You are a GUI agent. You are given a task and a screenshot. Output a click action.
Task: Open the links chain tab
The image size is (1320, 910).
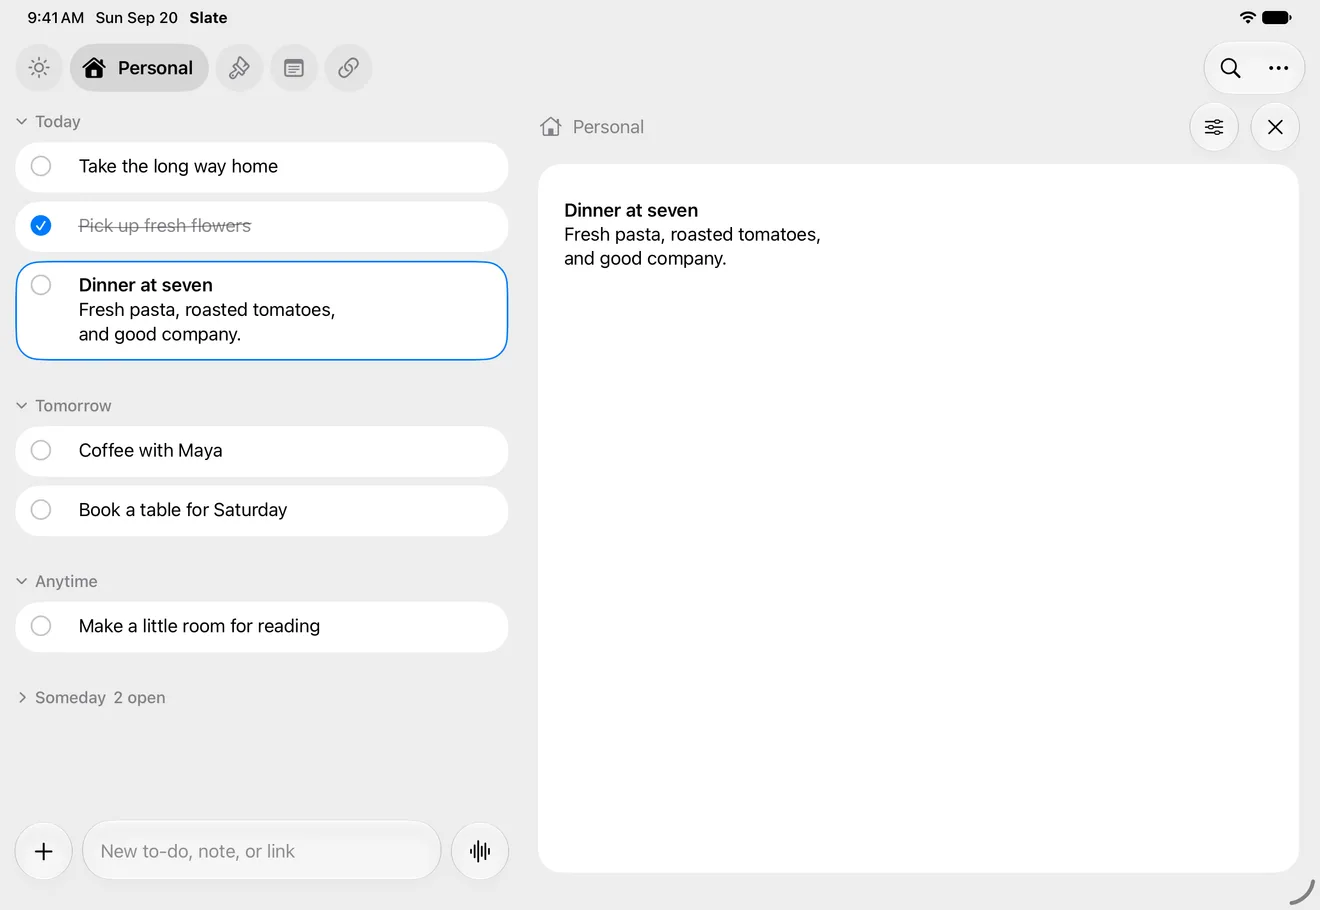click(x=348, y=68)
